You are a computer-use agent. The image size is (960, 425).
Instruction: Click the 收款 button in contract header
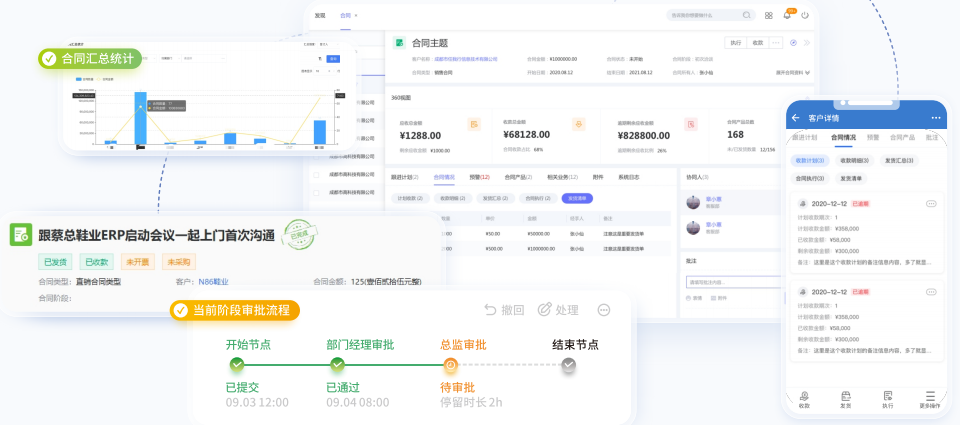pos(758,43)
